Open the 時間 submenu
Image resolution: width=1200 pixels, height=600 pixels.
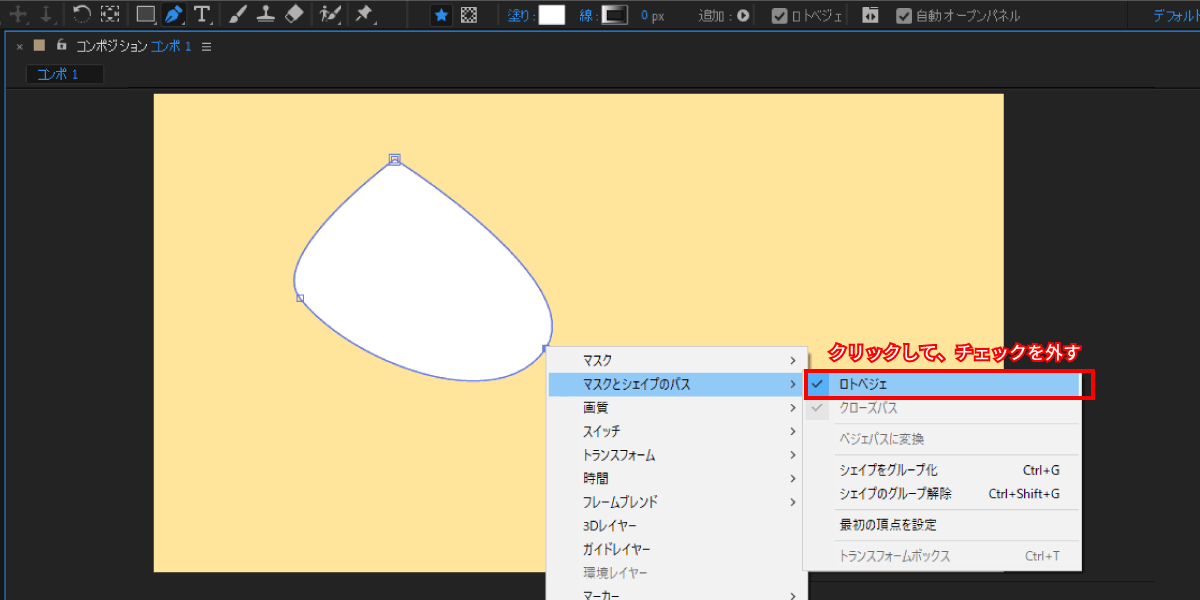point(676,479)
